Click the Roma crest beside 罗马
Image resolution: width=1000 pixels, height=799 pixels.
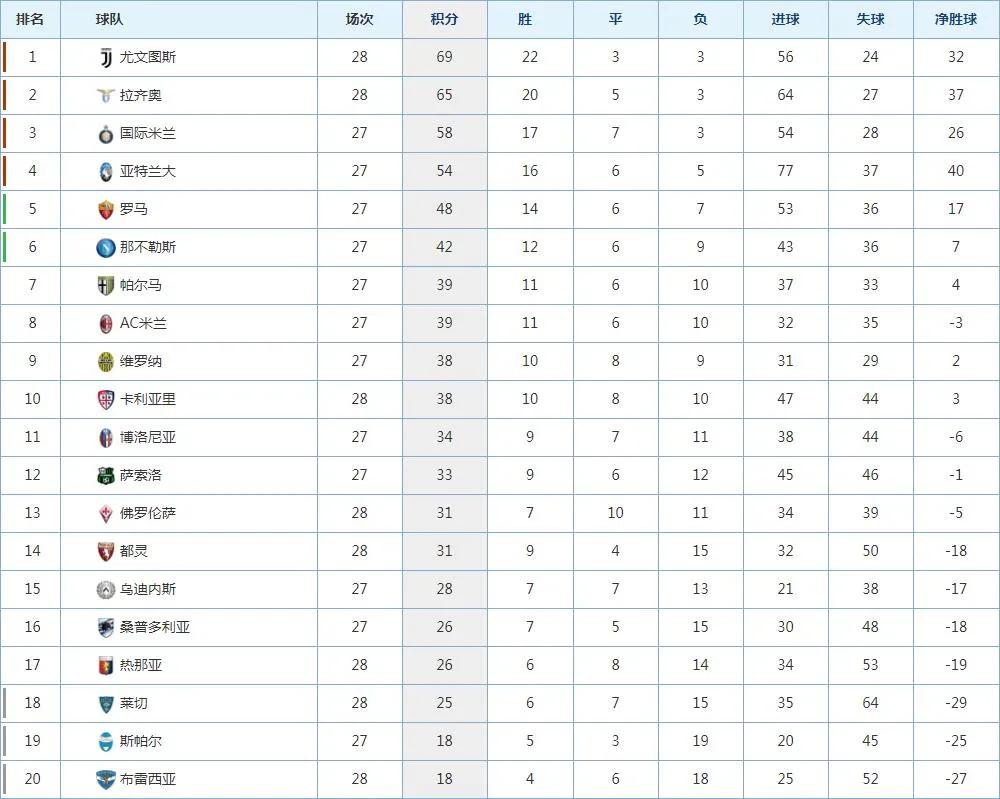105,209
